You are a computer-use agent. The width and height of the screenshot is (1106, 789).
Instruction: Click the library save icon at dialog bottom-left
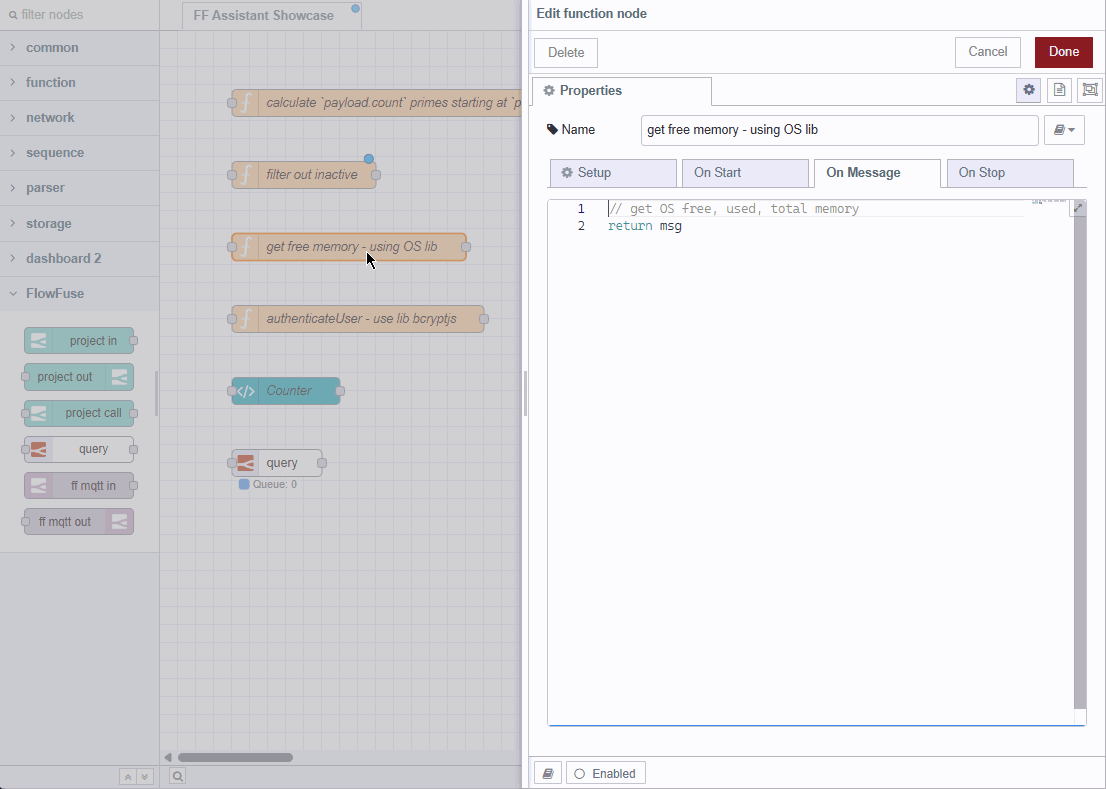(547, 772)
